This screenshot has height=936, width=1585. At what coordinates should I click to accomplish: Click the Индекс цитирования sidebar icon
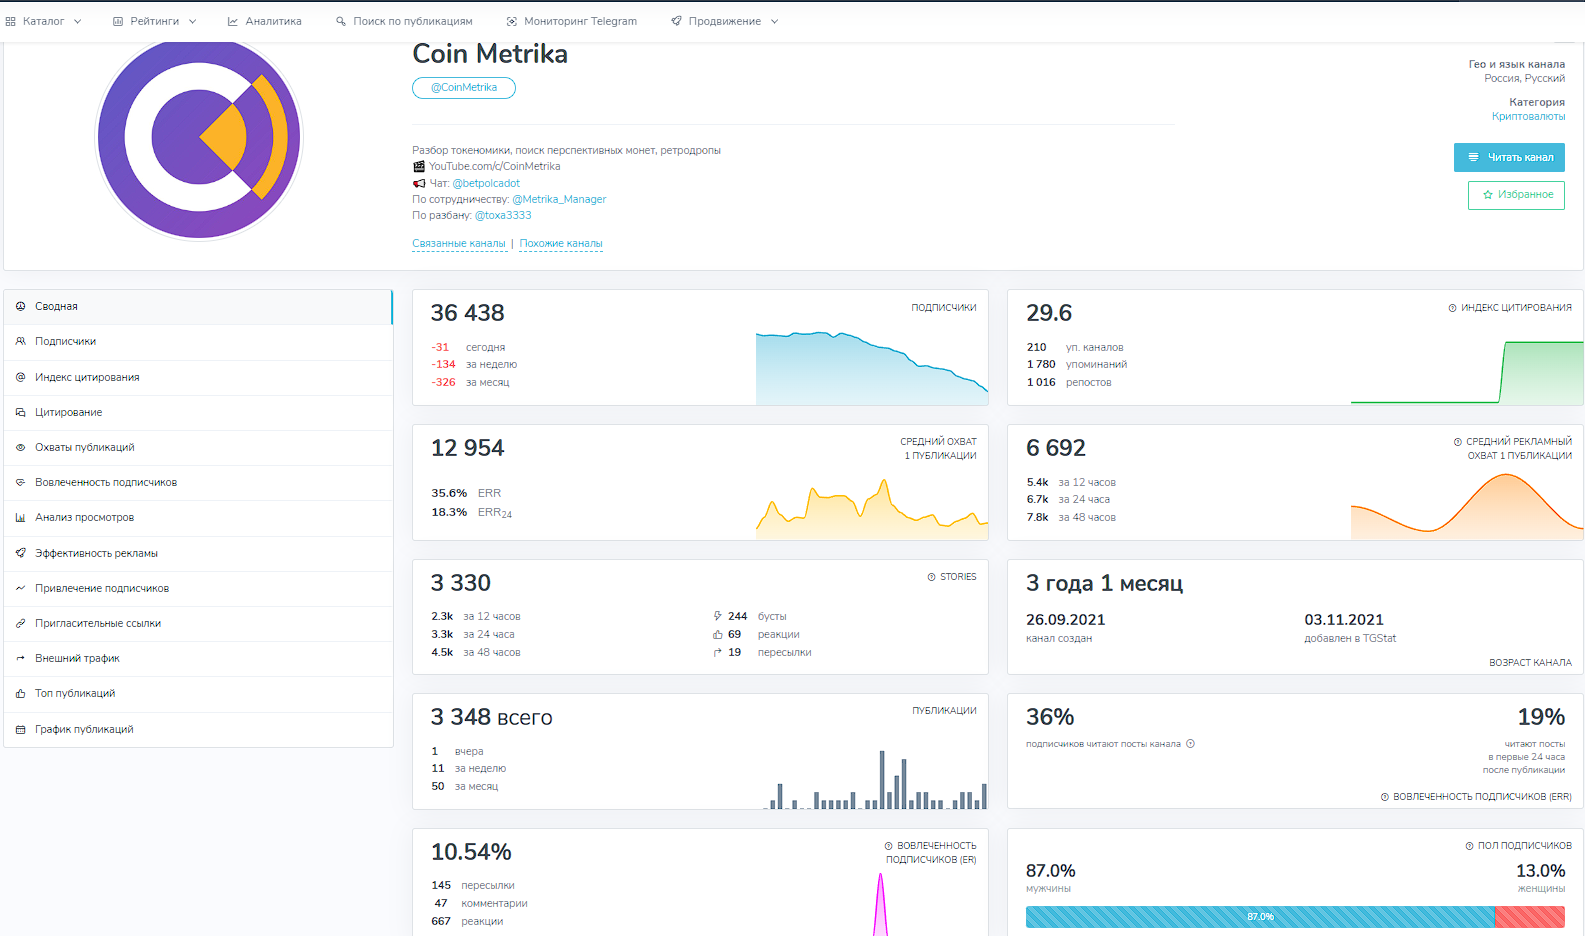[x=20, y=377]
